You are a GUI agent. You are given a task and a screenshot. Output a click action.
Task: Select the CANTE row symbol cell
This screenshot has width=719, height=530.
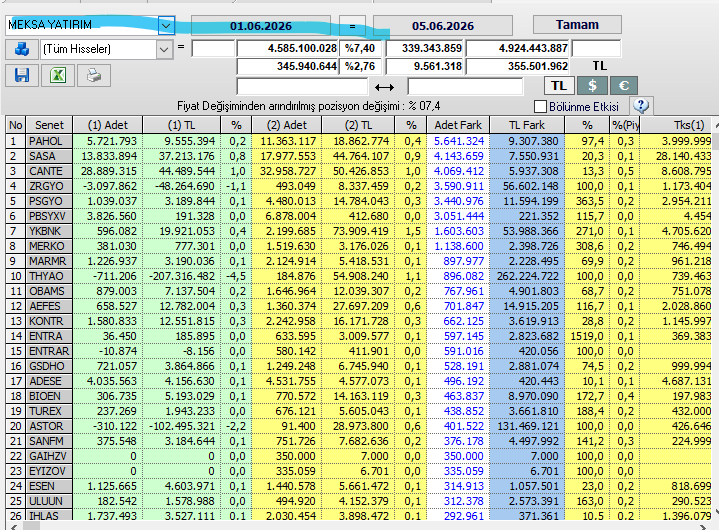49,171
